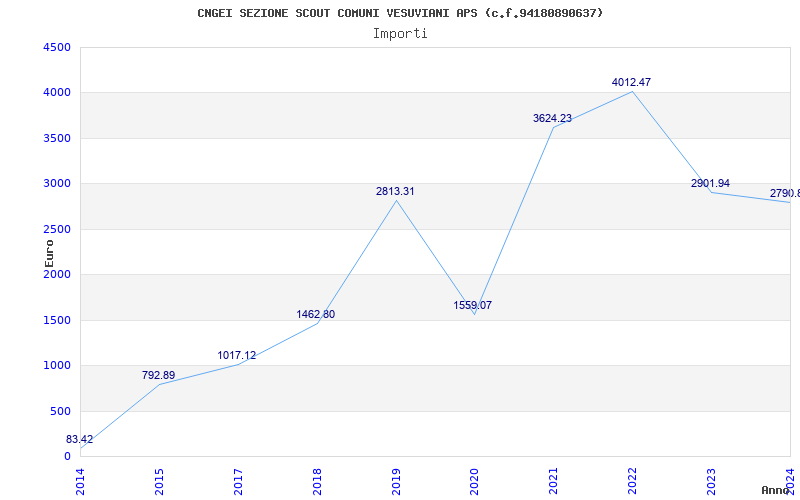
Task: Click the 1500 y-axis value
Action: coord(57,320)
